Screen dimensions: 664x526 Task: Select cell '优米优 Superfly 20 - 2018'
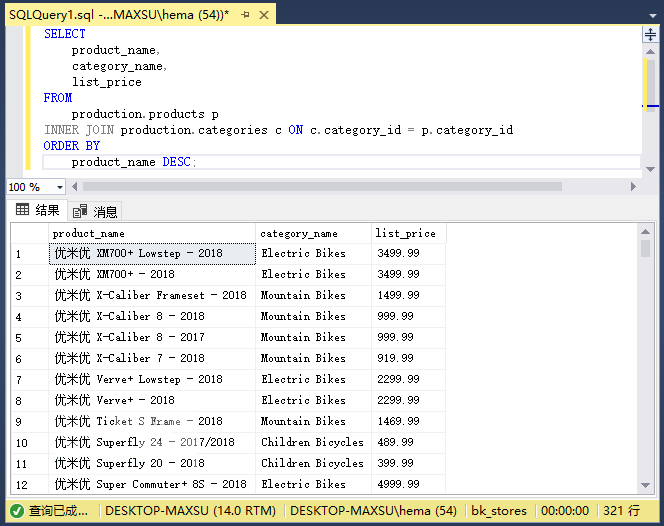click(152, 463)
